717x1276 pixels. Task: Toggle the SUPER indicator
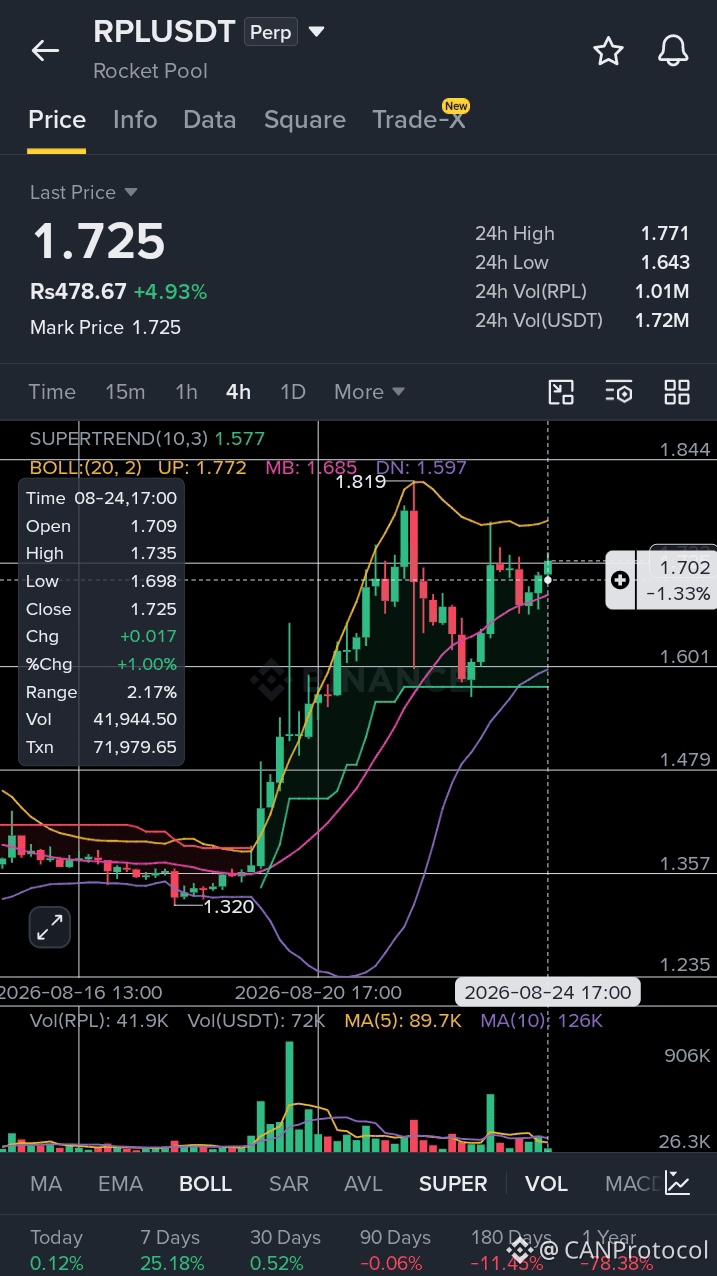coord(453,1184)
